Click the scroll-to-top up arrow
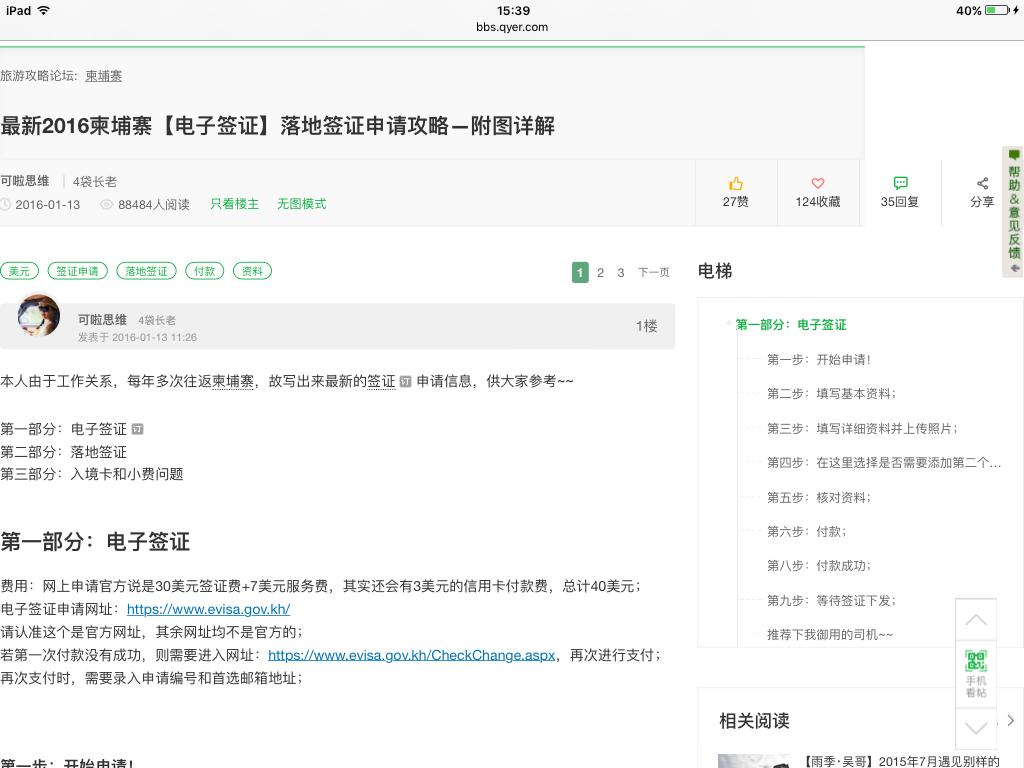The width and height of the screenshot is (1024, 768). tap(976, 621)
